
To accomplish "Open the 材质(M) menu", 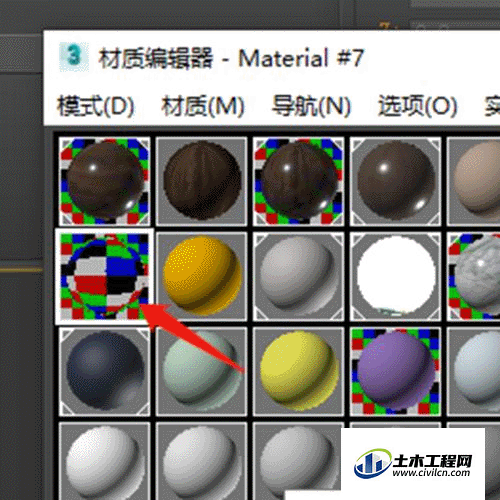I will (203, 106).
